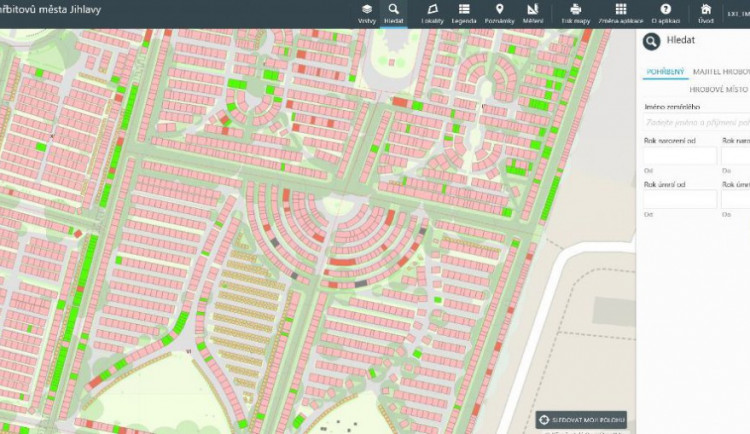
Task: Go to Úvod home page
Action: tap(706, 12)
